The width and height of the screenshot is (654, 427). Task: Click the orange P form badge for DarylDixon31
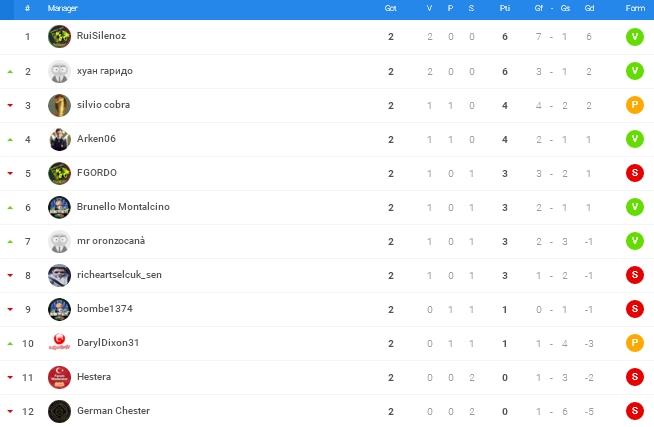click(634, 343)
